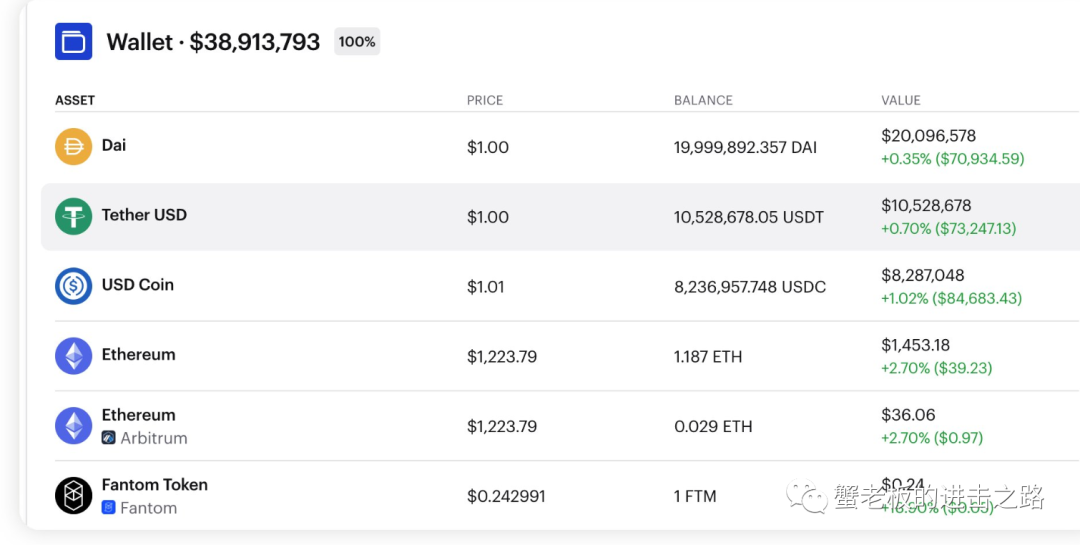This screenshot has height=545, width=1080.
Task: Click the $1,223.79 price in the 1.187 ETH row
Action: point(502,357)
